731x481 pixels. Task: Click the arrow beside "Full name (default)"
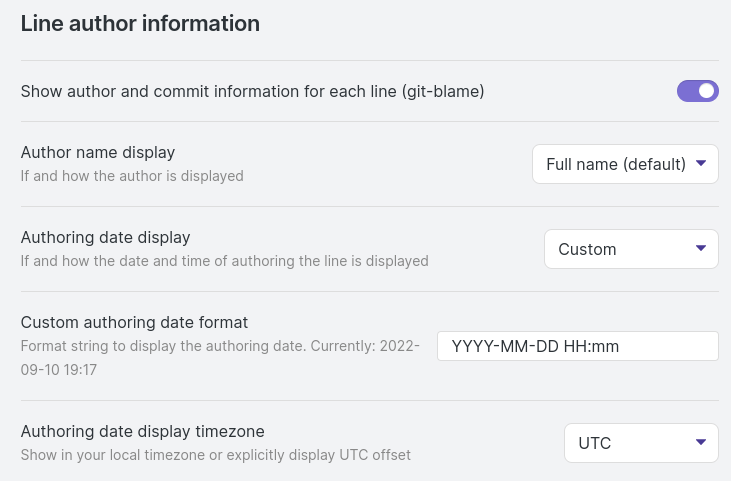point(701,163)
